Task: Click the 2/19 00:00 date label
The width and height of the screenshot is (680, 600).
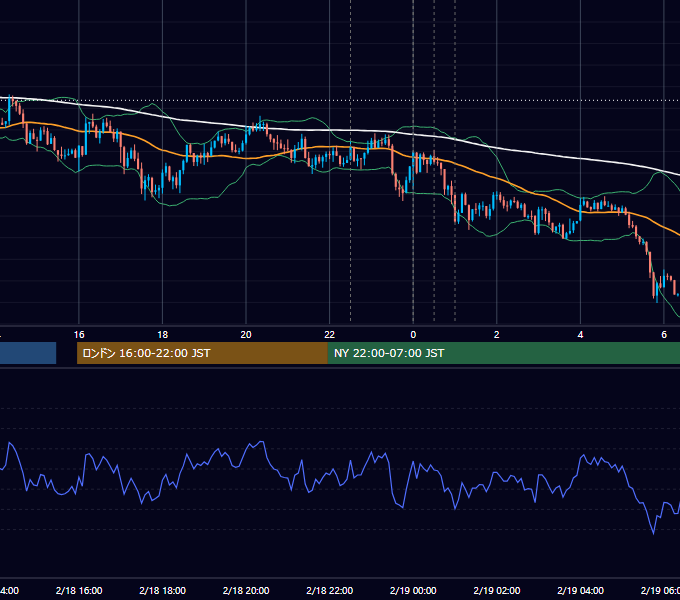Action: tap(413, 590)
